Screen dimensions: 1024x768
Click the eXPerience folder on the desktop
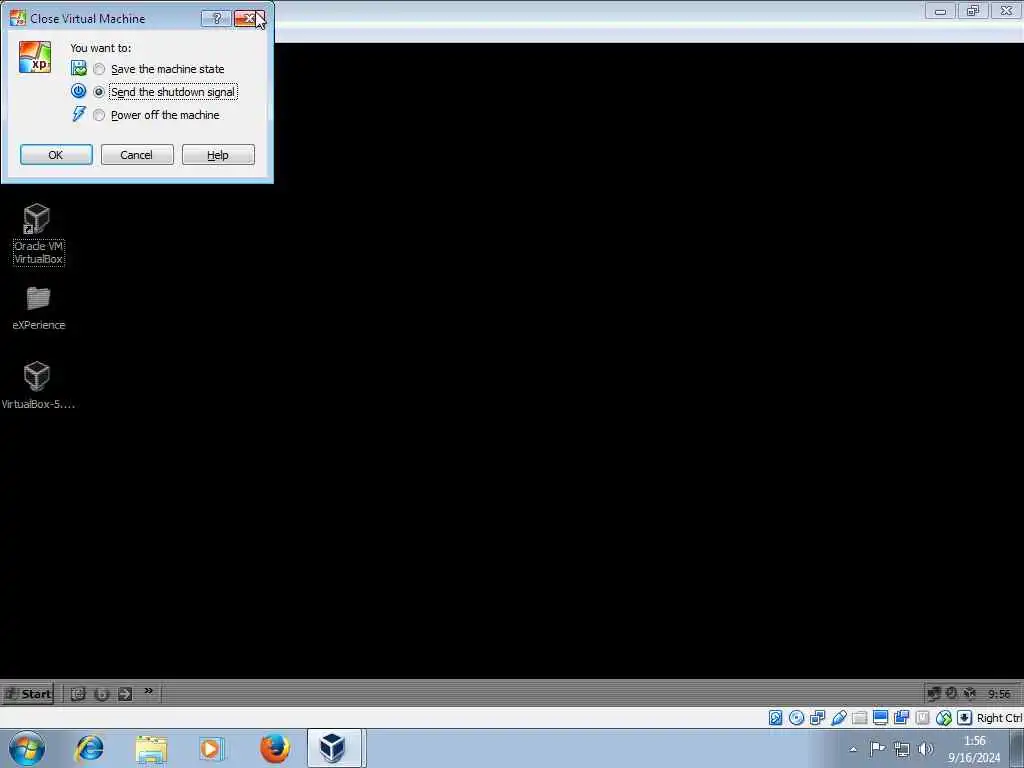coord(38,308)
